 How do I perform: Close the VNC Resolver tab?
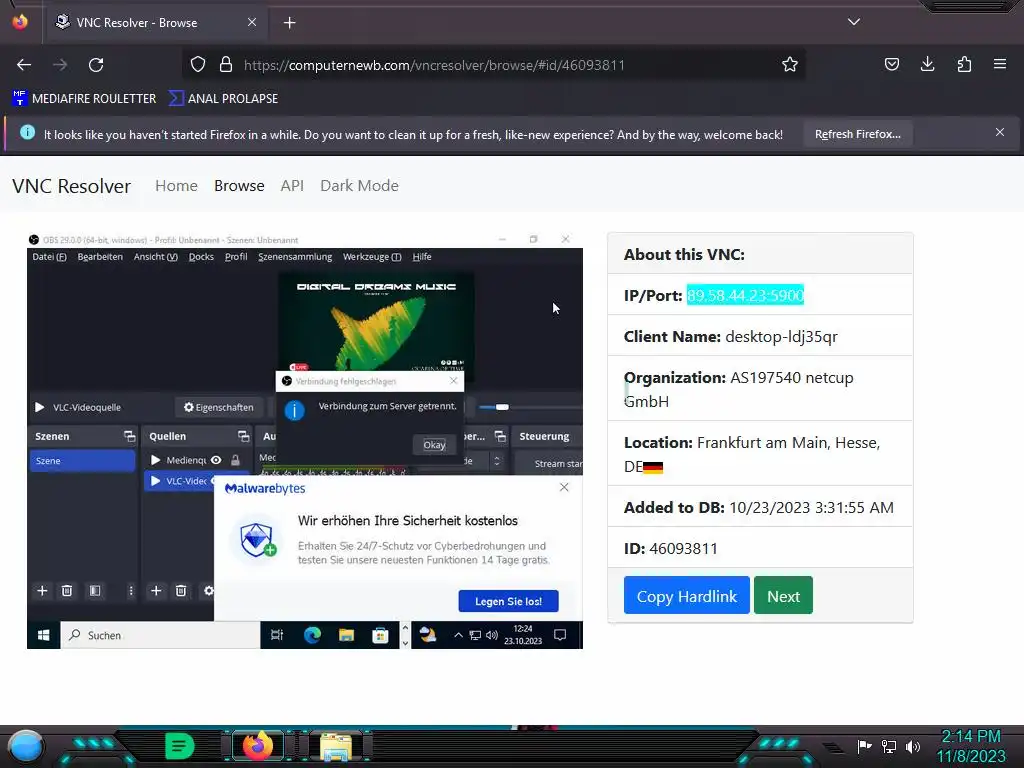click(x=251, y=22)
